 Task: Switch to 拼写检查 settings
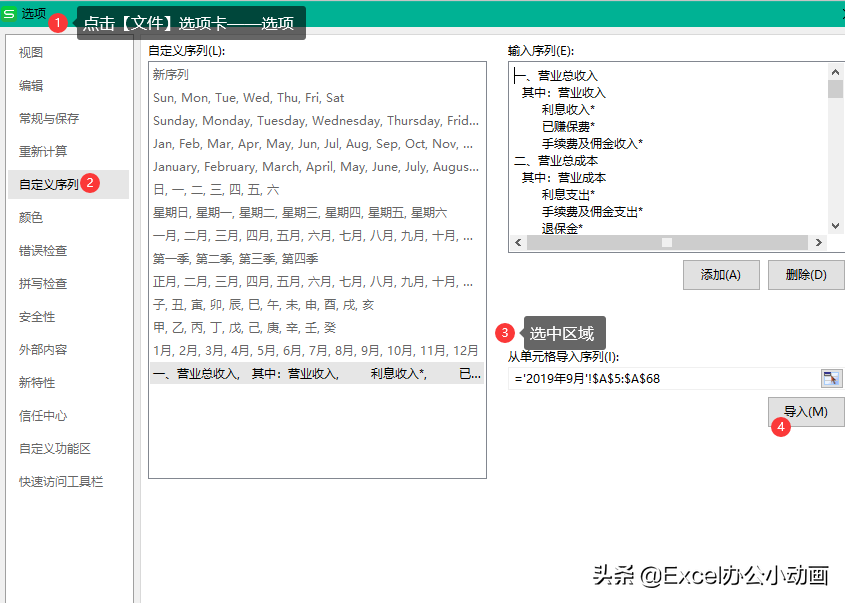[x=43, y=283]
